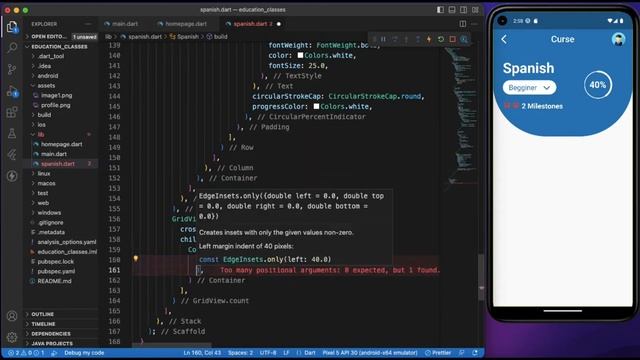This screenshot has width=640, height=360.
Task: Toggle the primary side bar layout icon
Action: click(x=440, y=10)
